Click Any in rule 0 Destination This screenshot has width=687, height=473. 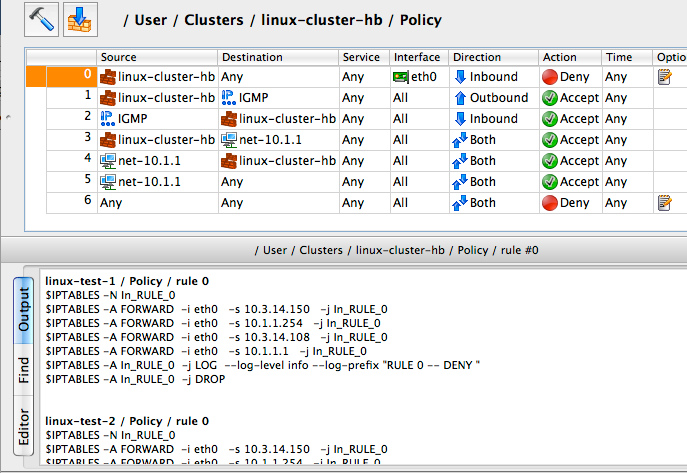(x=232, y=77)
